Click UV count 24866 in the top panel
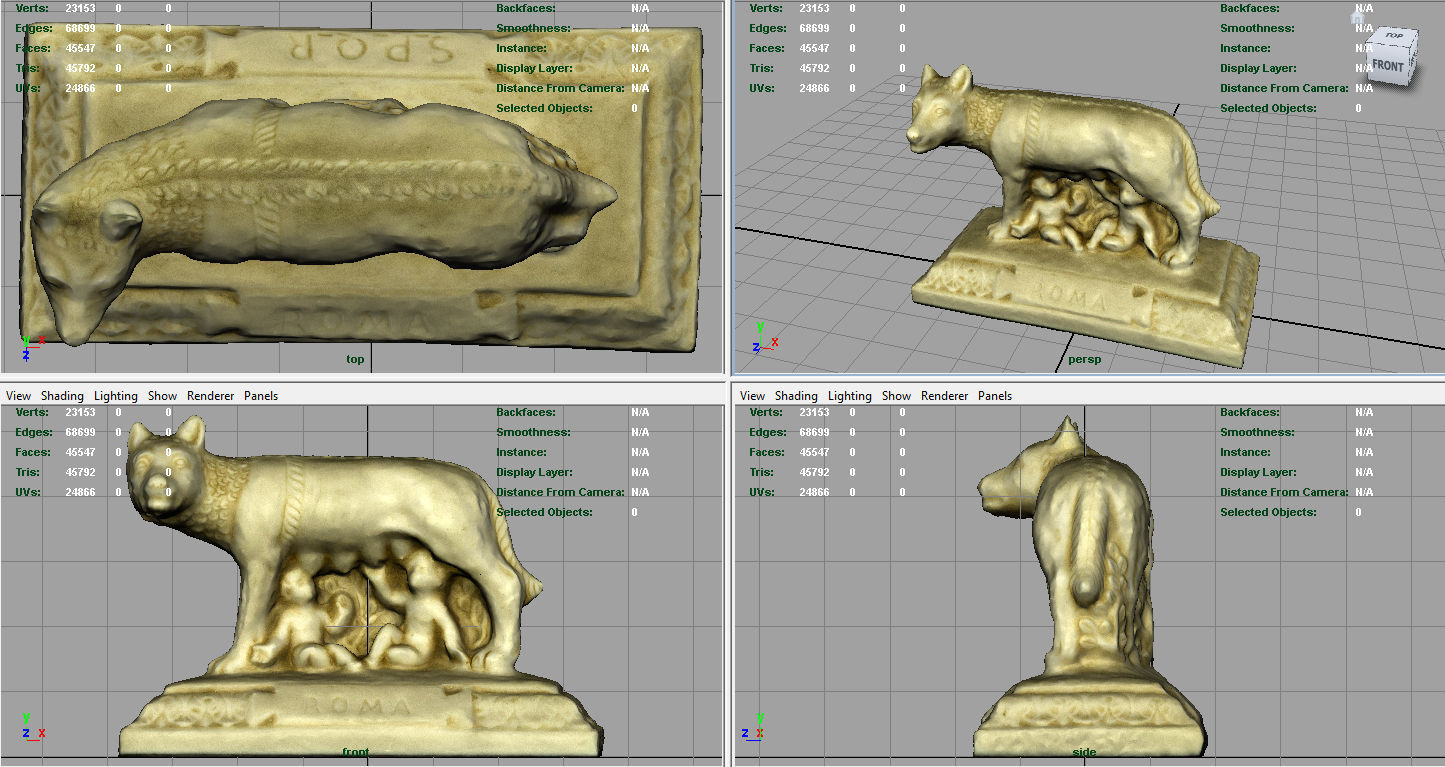Image resolution: width=1445 pixels, height=767 pixels. click(x=81, y=88)
